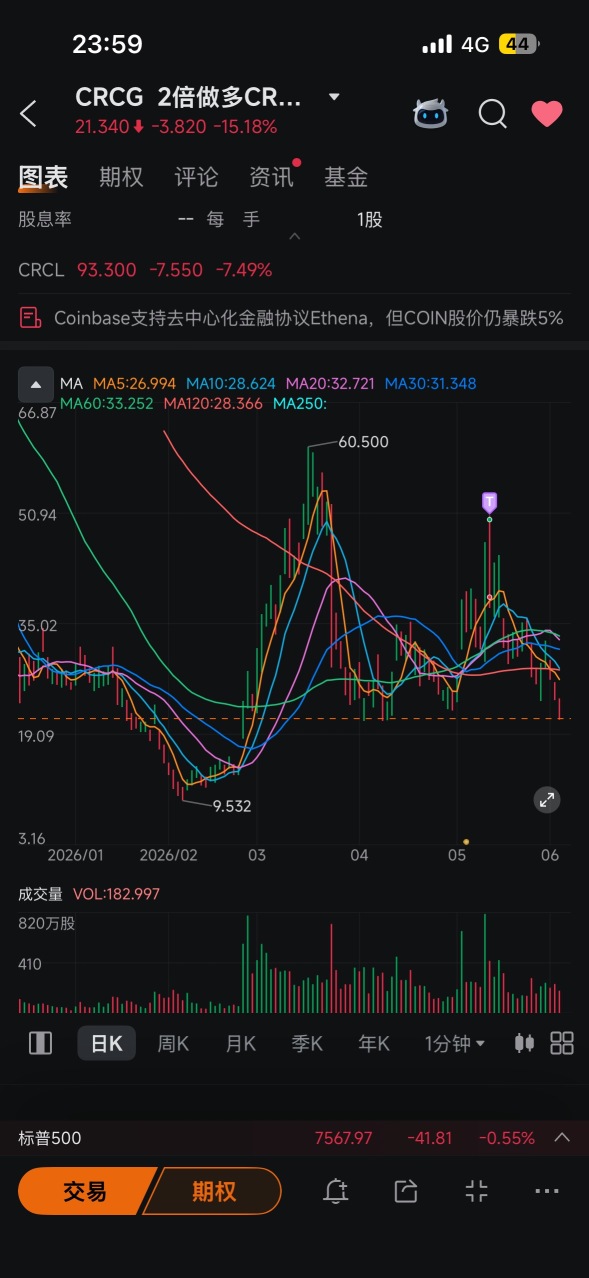589x1278 pixels.
Task: Tap the battery indicator showing 44
Action: (x=518, y=45)
